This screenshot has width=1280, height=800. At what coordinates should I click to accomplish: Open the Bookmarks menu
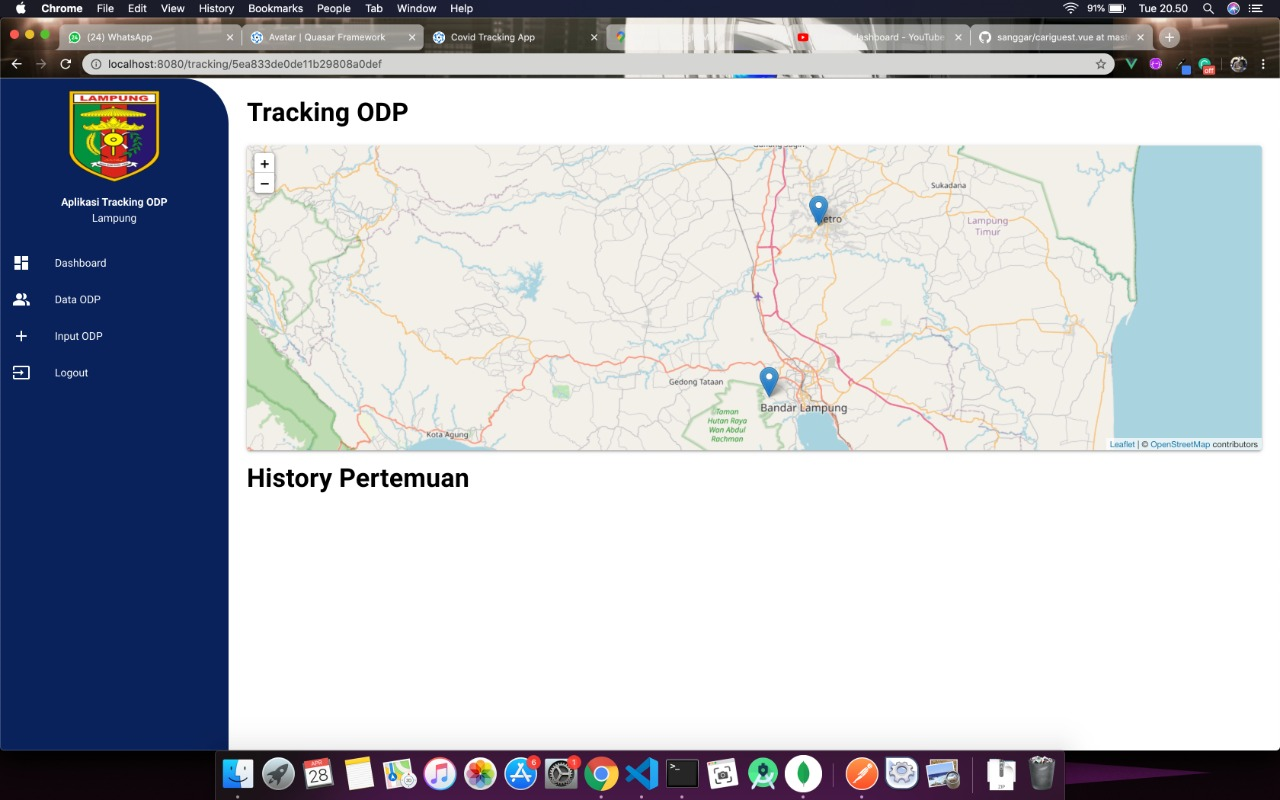pyautogui.click(x=275, y=8)
